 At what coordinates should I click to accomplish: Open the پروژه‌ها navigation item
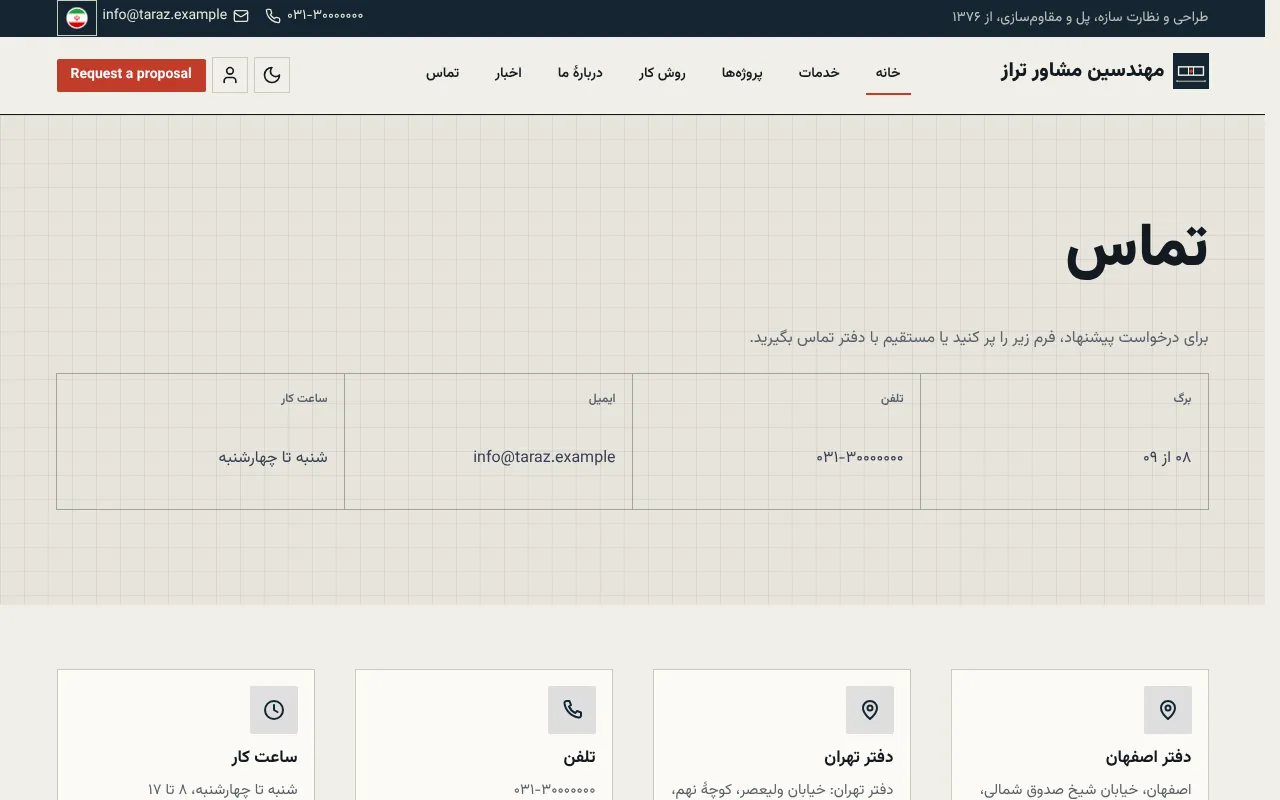[x=742, y=73]
